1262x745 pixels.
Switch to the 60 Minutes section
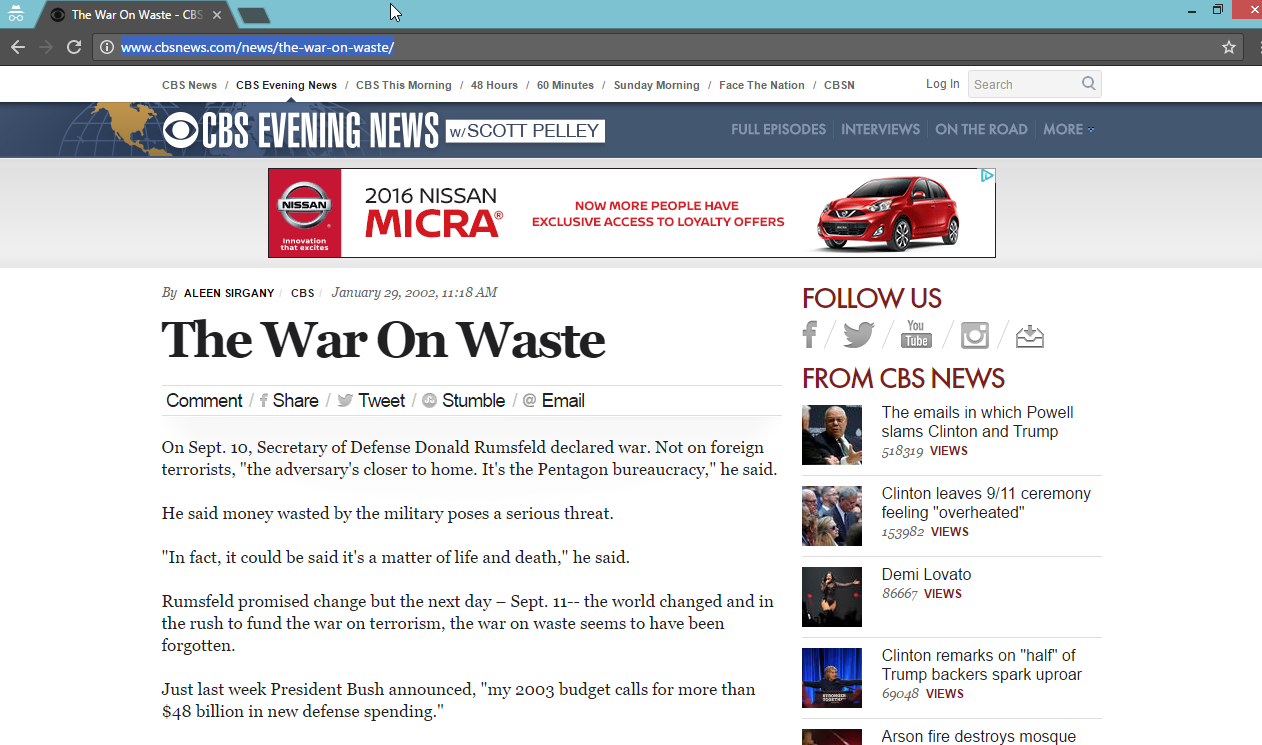pos(565,85)
